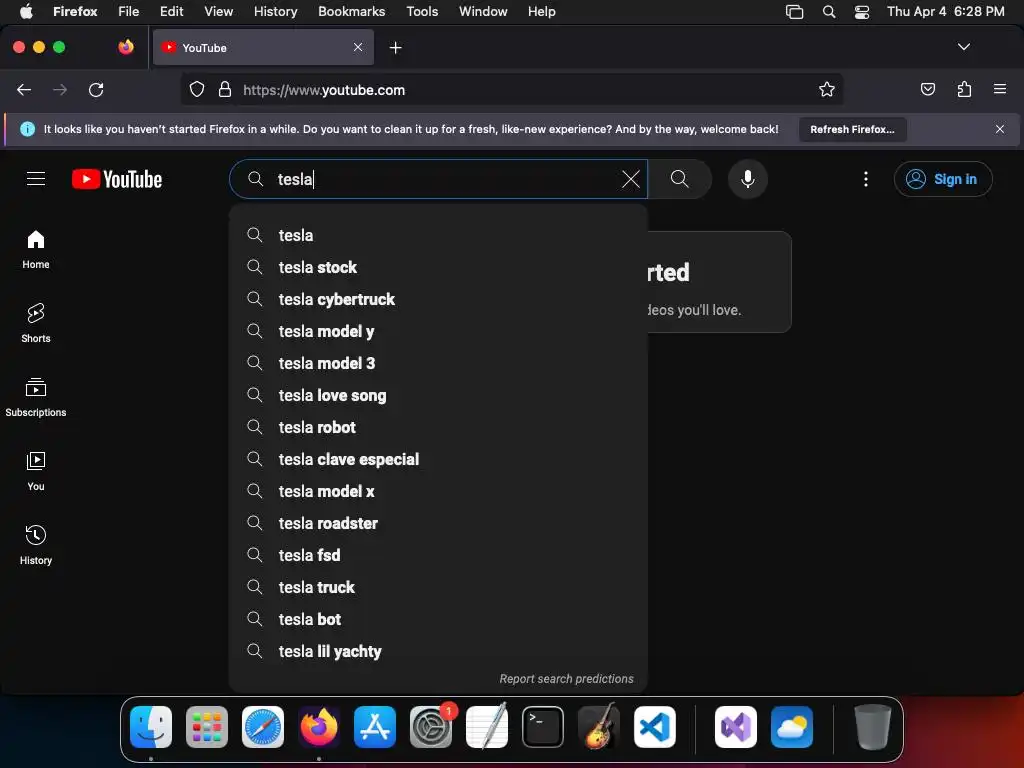Viewport: 1024px width, 768px height.
Task: Click the Firefox address bar URL
Action: 324,90
